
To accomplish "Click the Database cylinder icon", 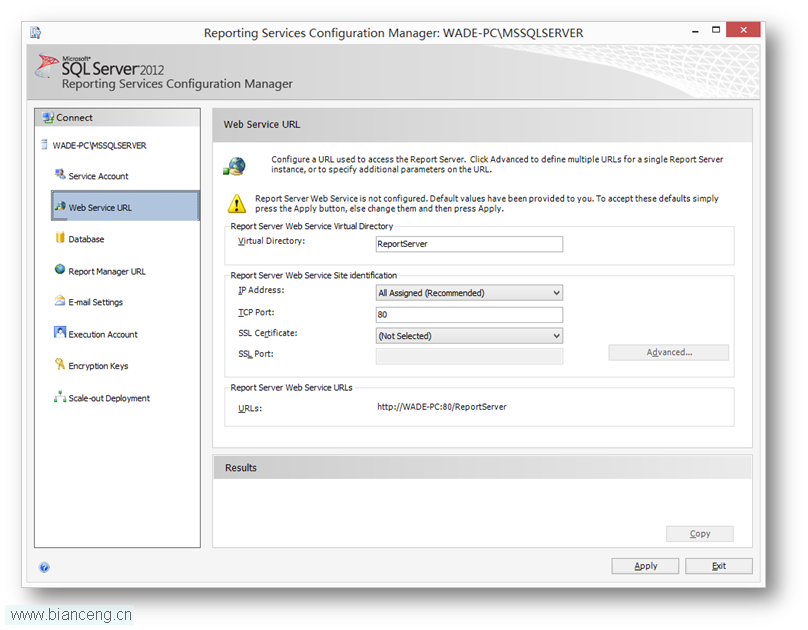I will tap(60, 237).
